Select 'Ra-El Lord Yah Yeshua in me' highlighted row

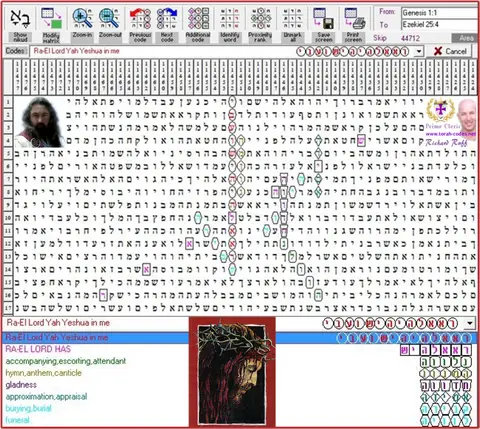tap(240, 338)
